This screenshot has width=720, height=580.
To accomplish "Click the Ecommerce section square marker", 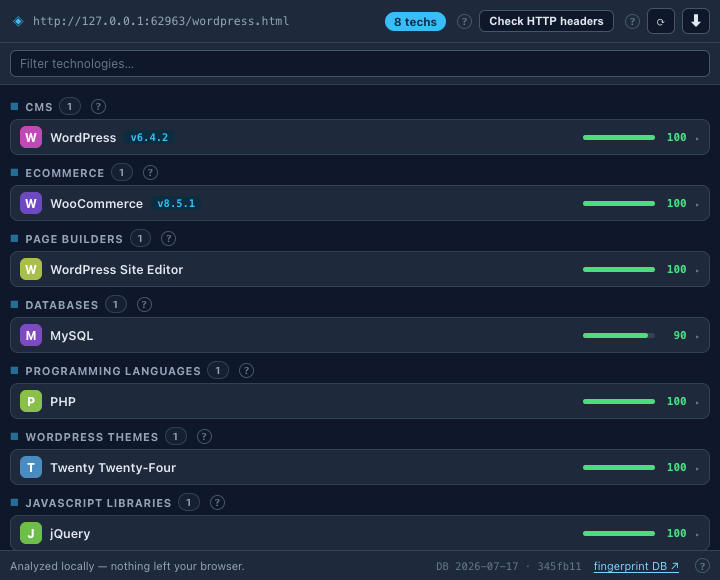I will (x=14, y=173).
